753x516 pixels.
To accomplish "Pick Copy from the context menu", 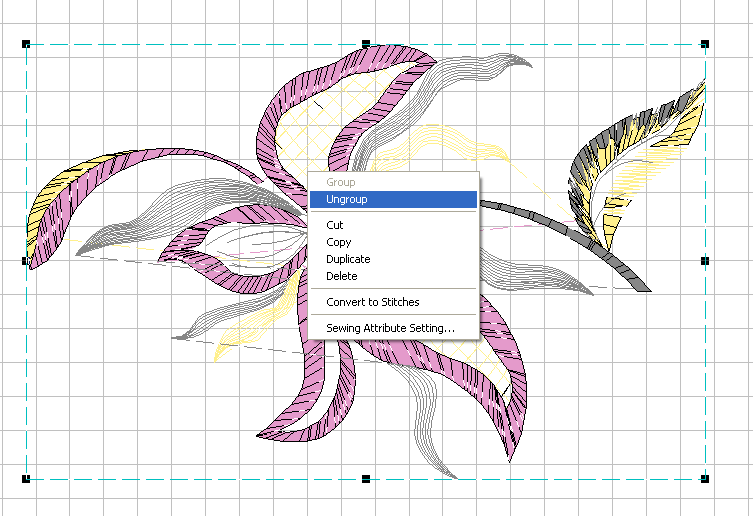I will 338,243.
